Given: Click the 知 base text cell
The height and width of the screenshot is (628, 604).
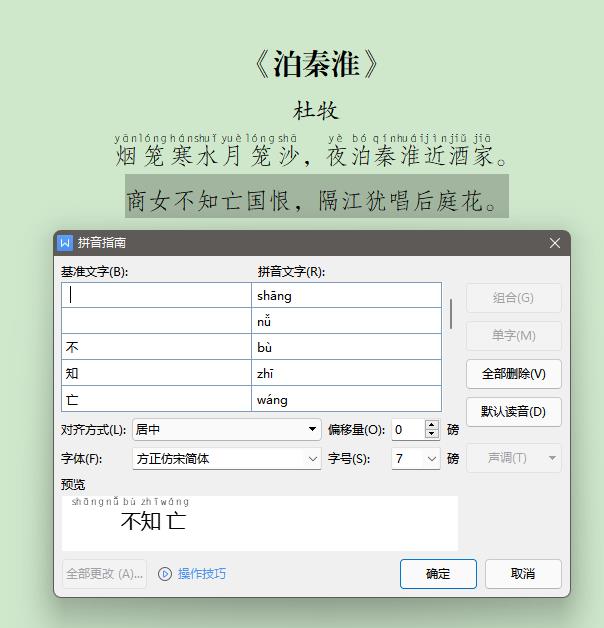Looking at the screenshot, I should tap(156, 373).
